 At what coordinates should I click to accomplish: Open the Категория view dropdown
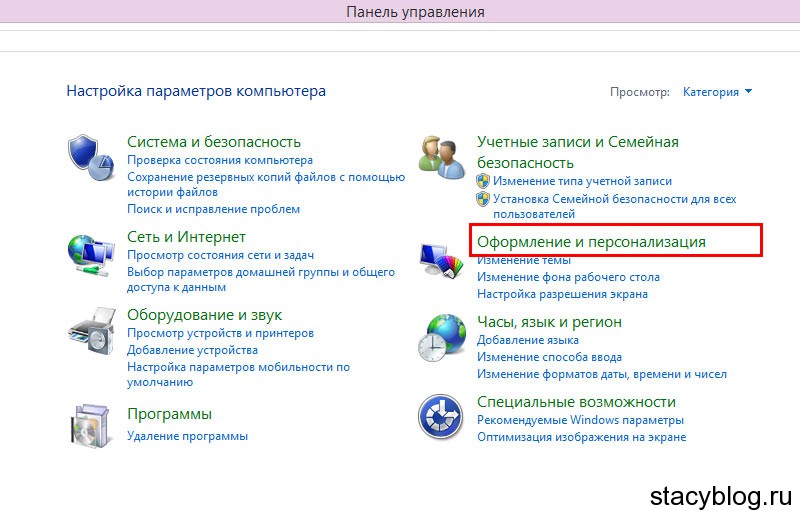[717, 92]
